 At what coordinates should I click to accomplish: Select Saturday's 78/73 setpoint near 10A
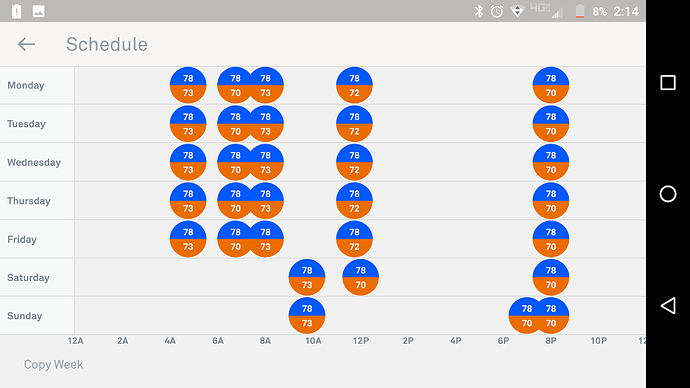[x=307, y=277]
